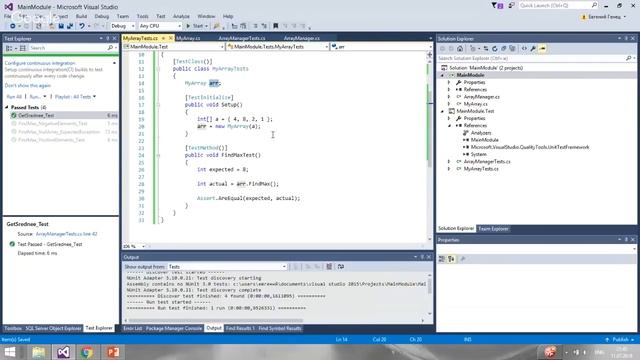Click the bookmark icon in the toolbar
Image resolution: width=640 pixels, height=360 pixels.
(276, 26)
